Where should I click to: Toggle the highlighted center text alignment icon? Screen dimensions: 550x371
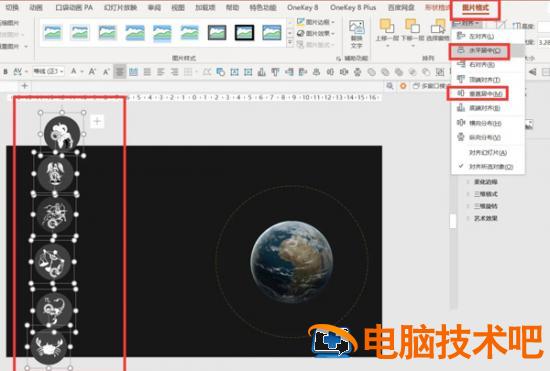120,72
